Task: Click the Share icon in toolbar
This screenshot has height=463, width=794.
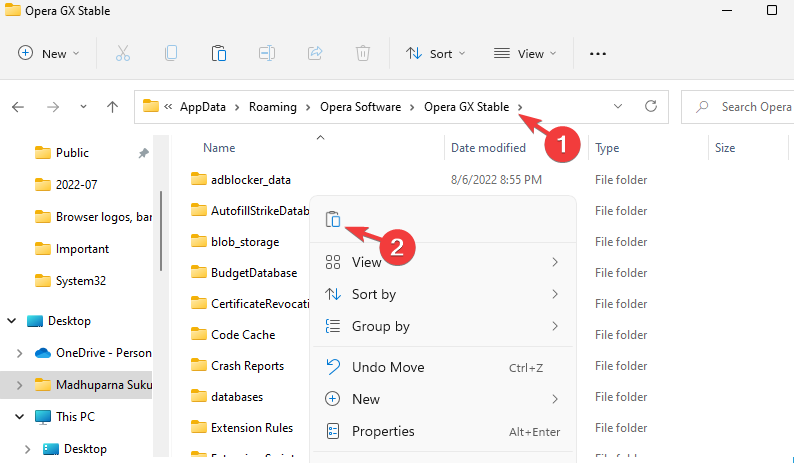Action: coord(315,53)
